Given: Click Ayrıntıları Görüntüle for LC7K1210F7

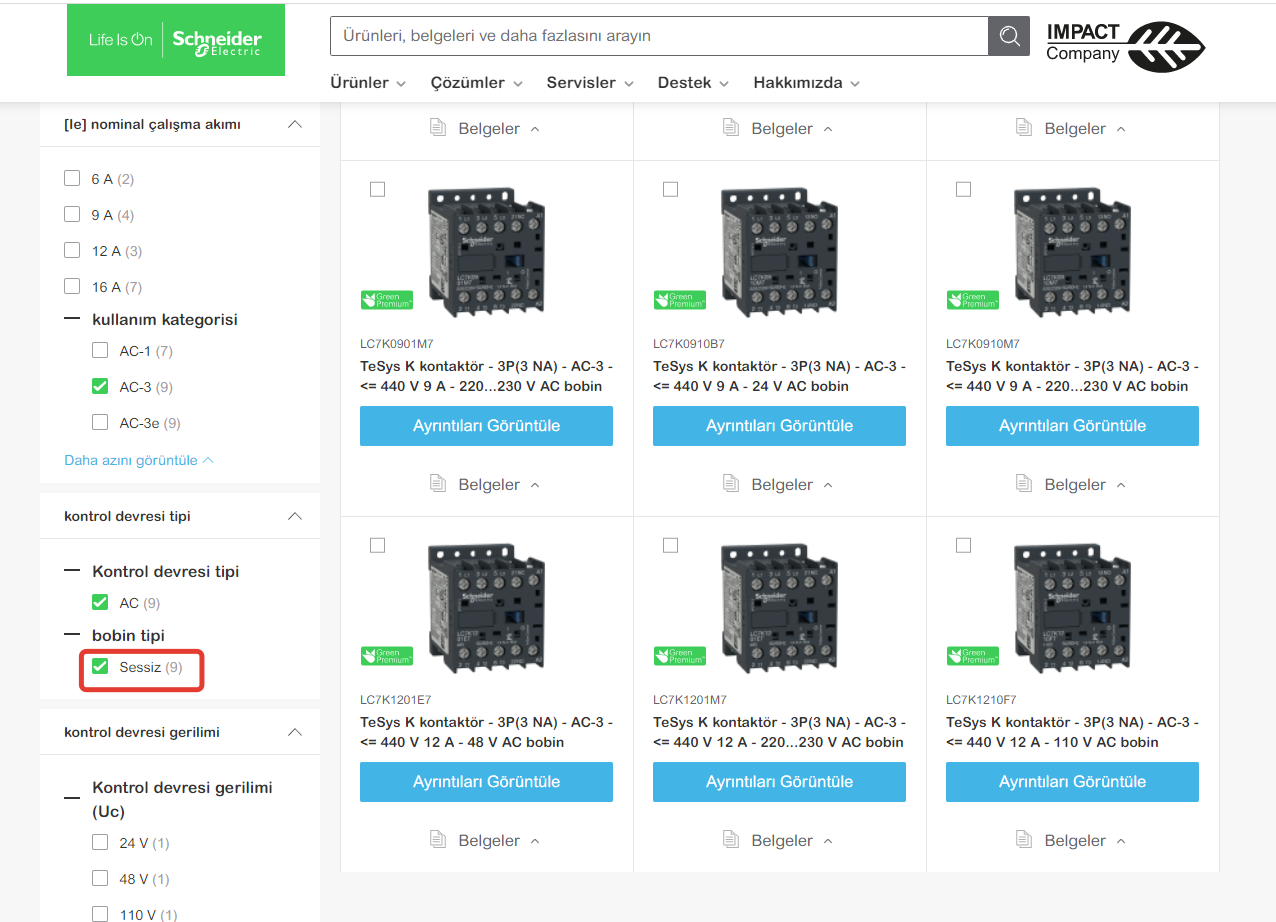Looking at the screenshot, I should [x=1072, y=781].
